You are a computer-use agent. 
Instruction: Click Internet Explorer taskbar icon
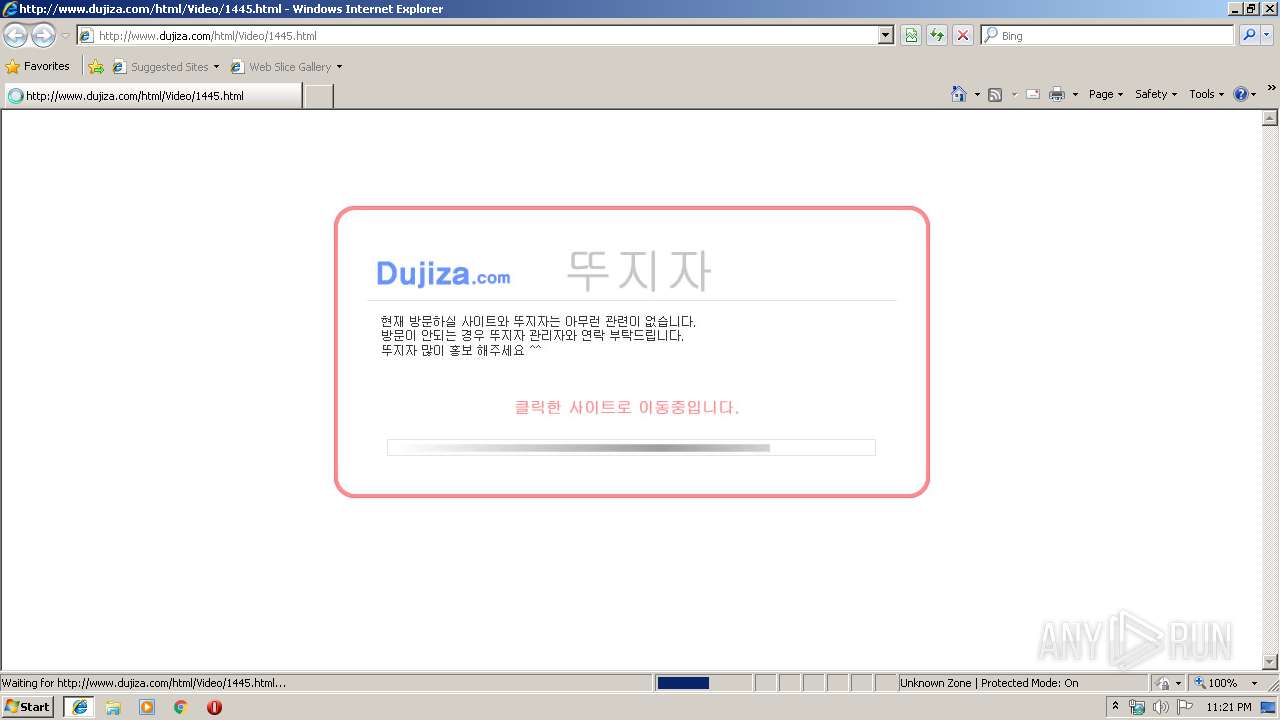point(80,707)
